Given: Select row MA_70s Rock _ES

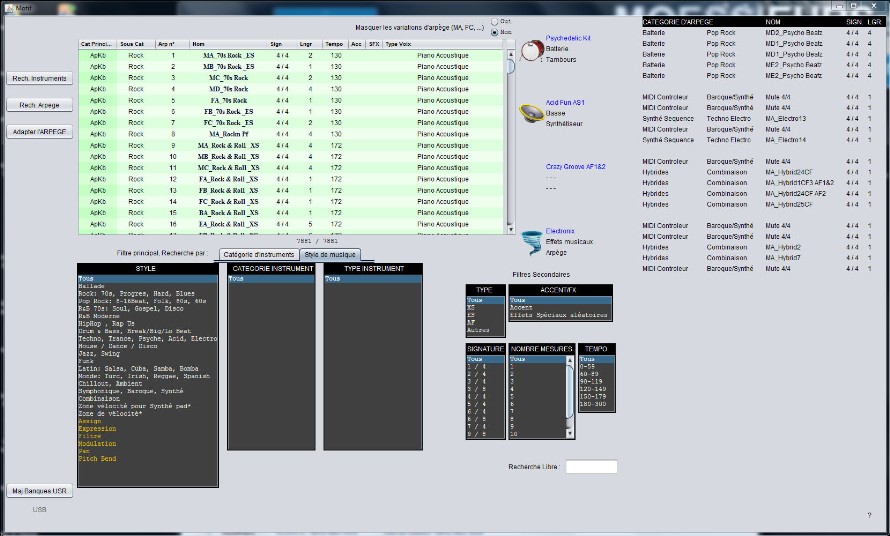Looking at the screenshot, I should tap(291, 56).
